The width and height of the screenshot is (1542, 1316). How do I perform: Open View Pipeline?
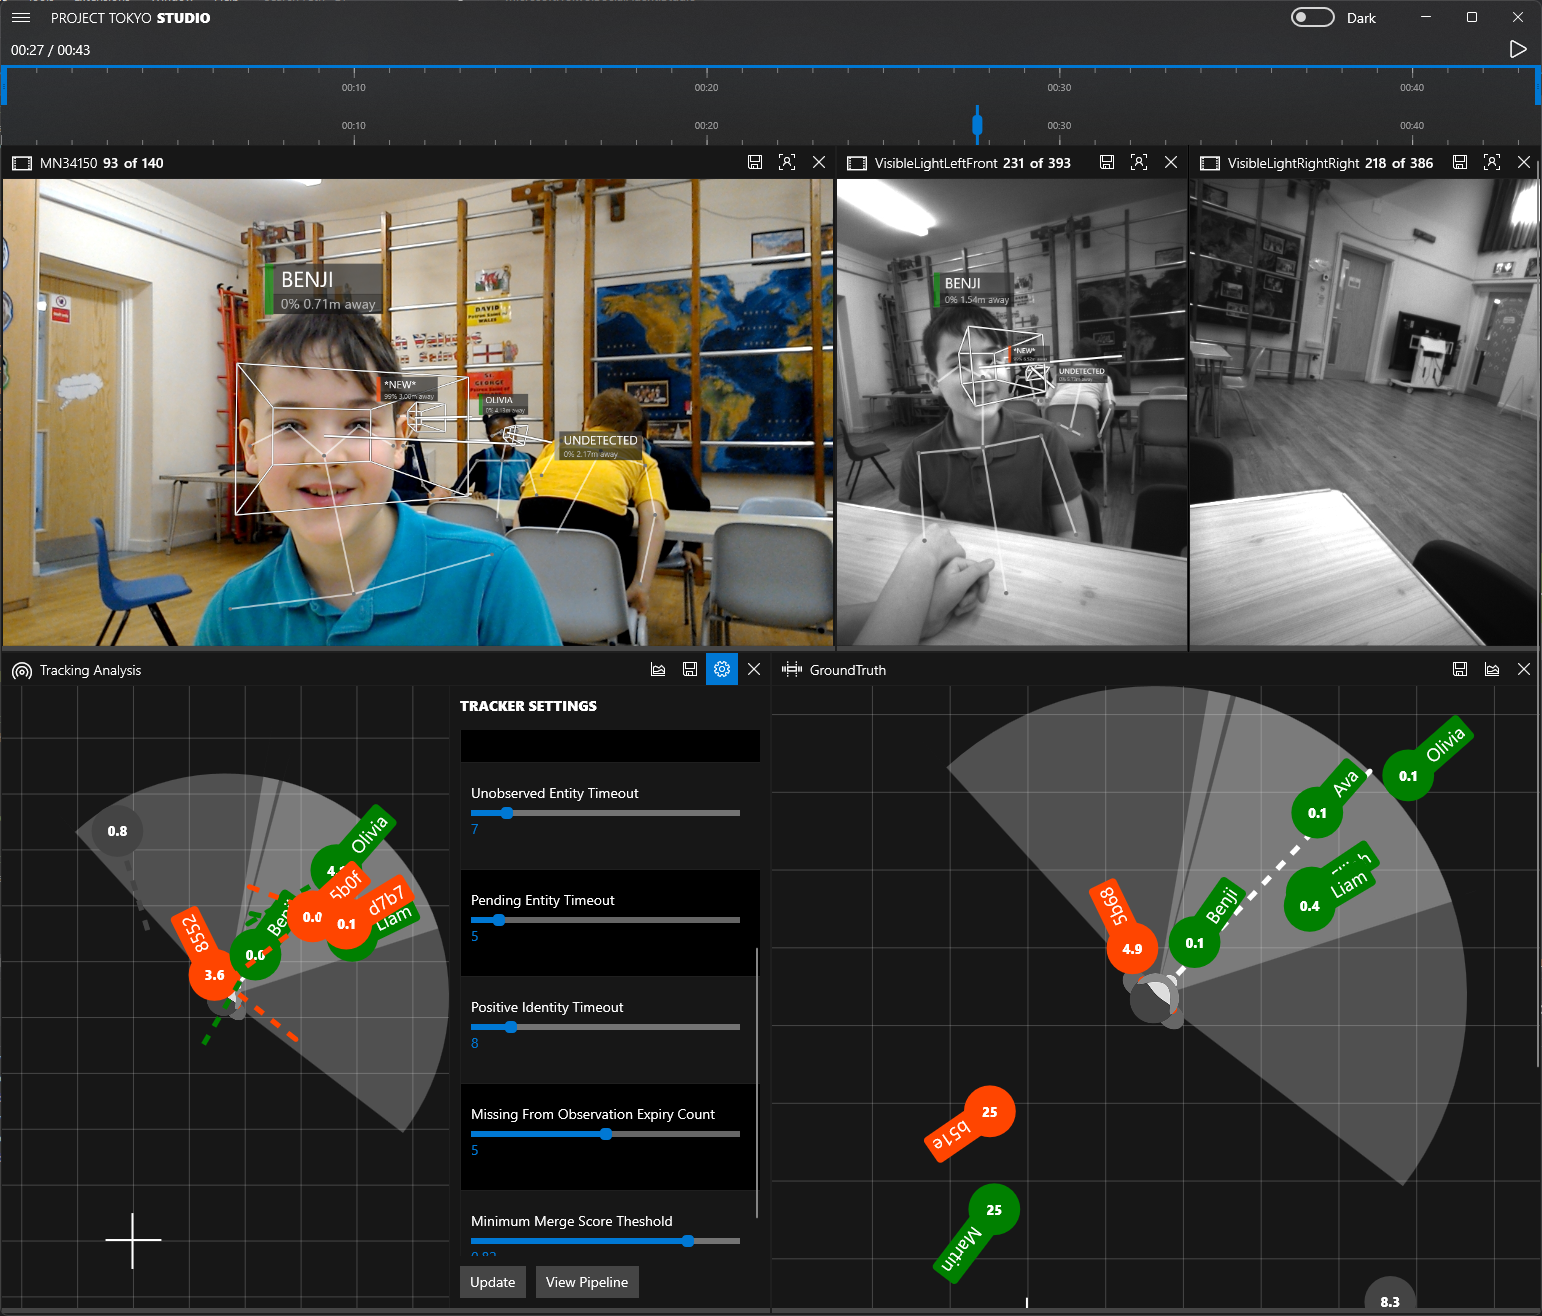coord(587,1282)
